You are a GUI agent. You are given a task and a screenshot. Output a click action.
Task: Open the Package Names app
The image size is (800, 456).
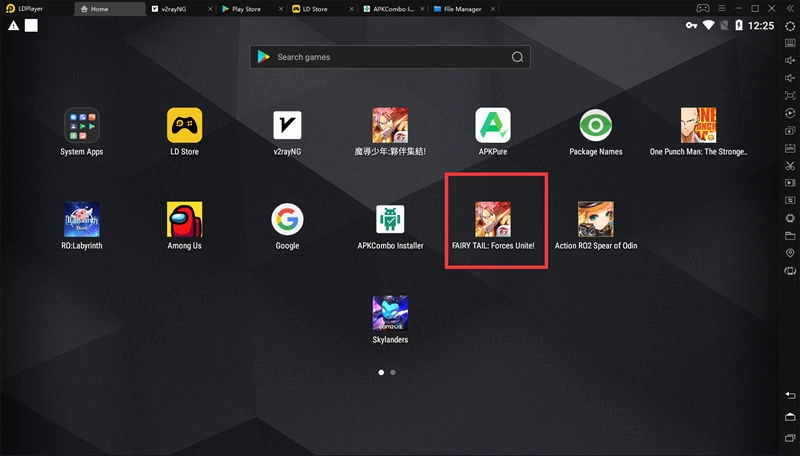pos(596,126)
